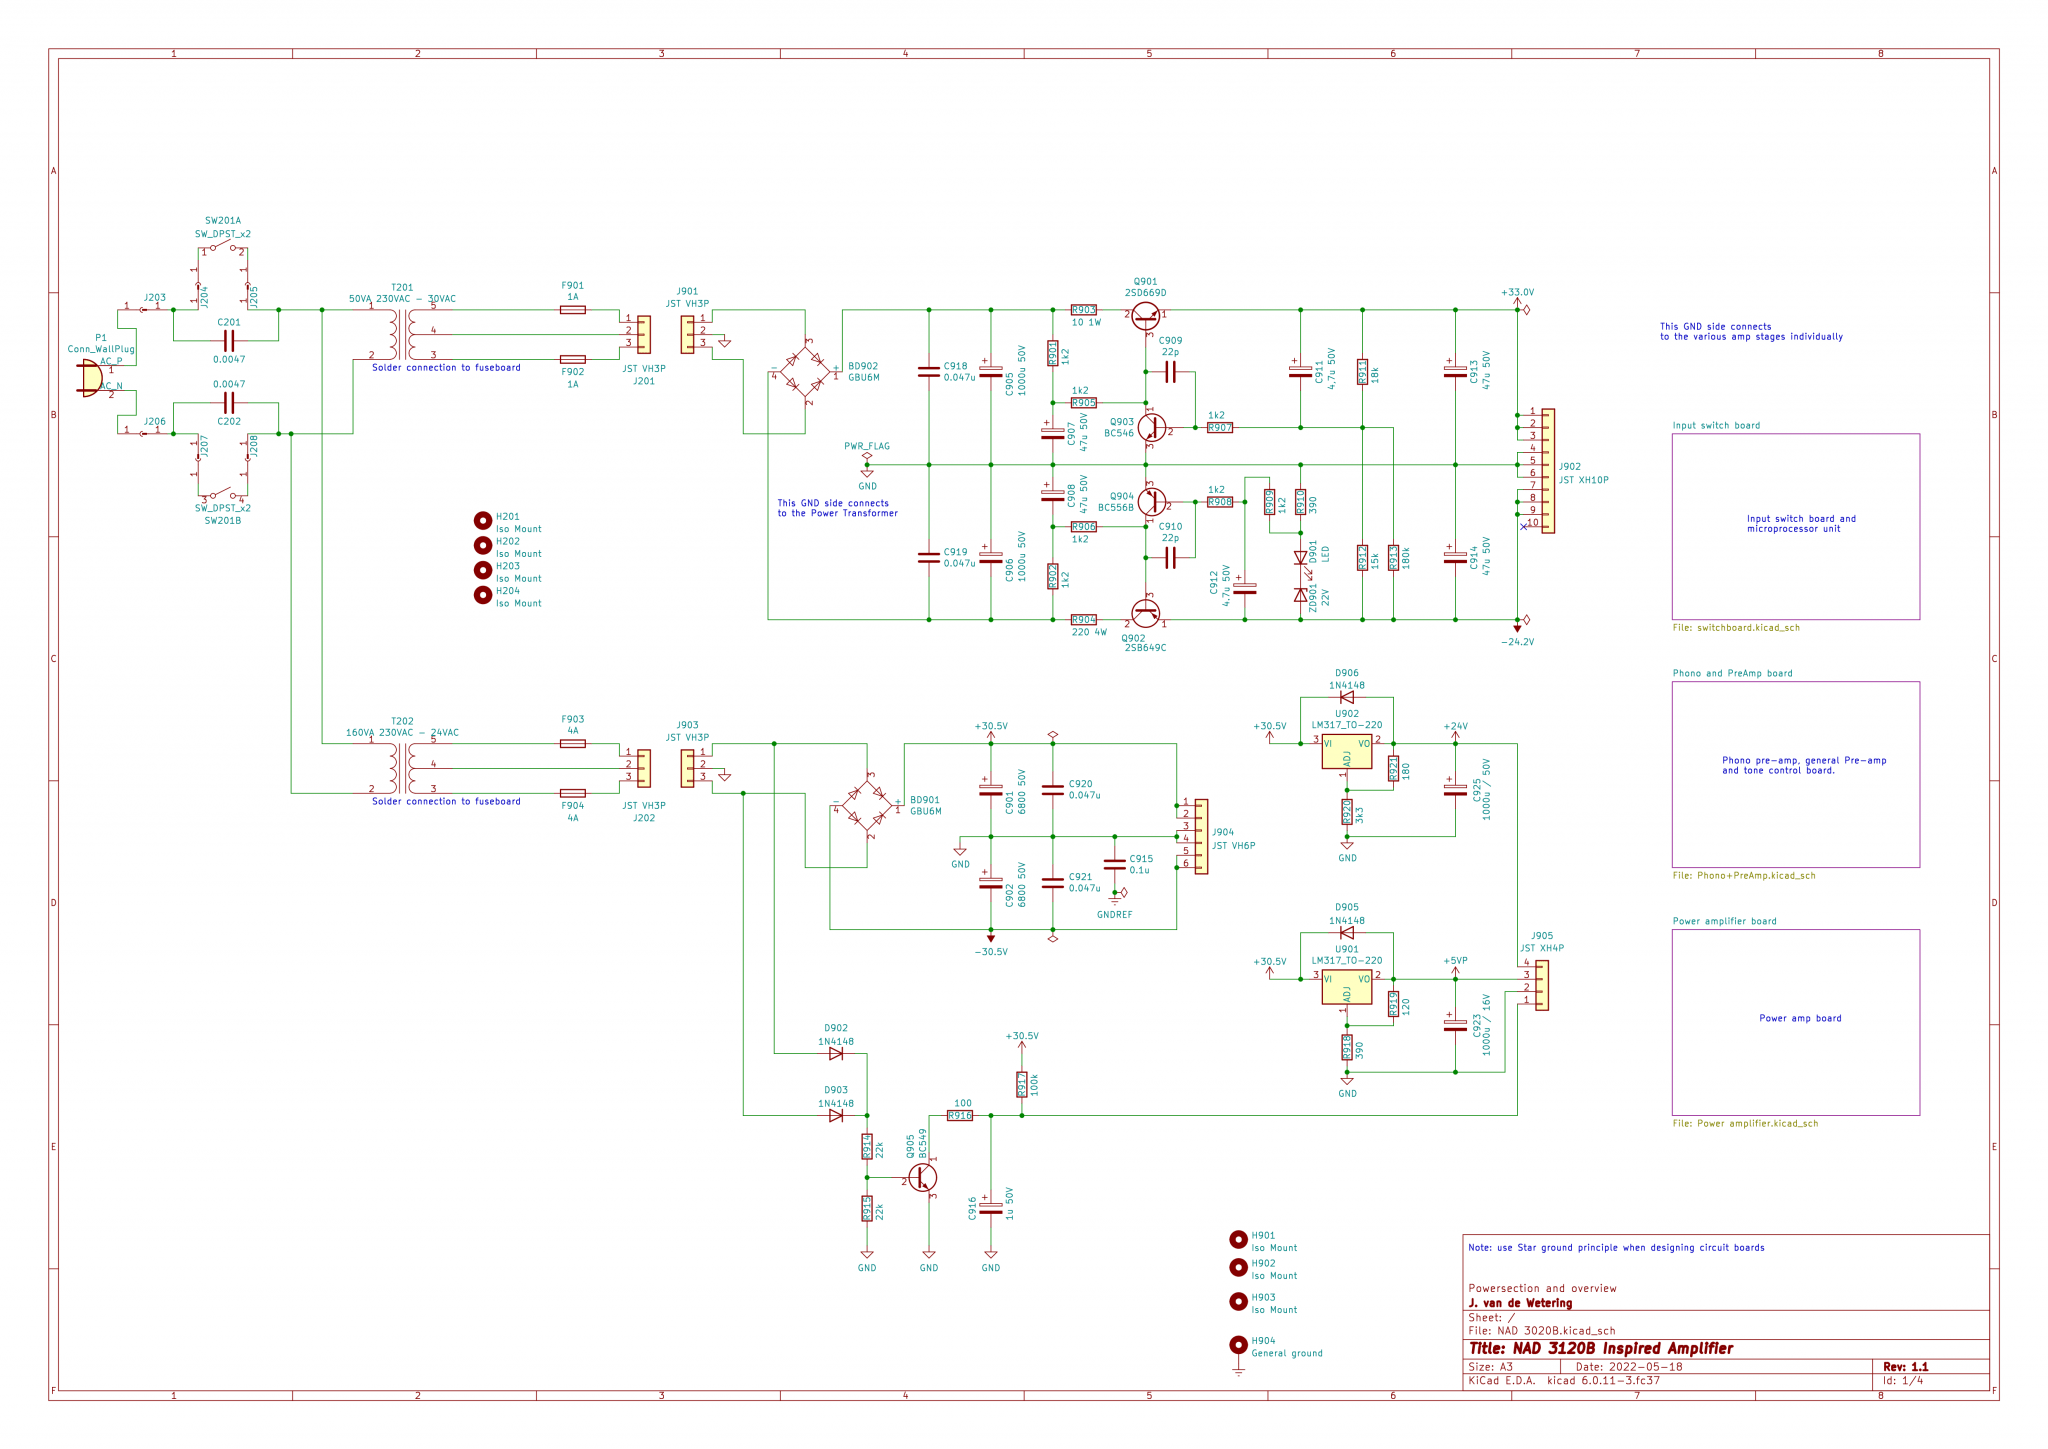The image size is (2048, 1449).
Task: Select fuse F902 1A symbol
Action: coord(573,359)
